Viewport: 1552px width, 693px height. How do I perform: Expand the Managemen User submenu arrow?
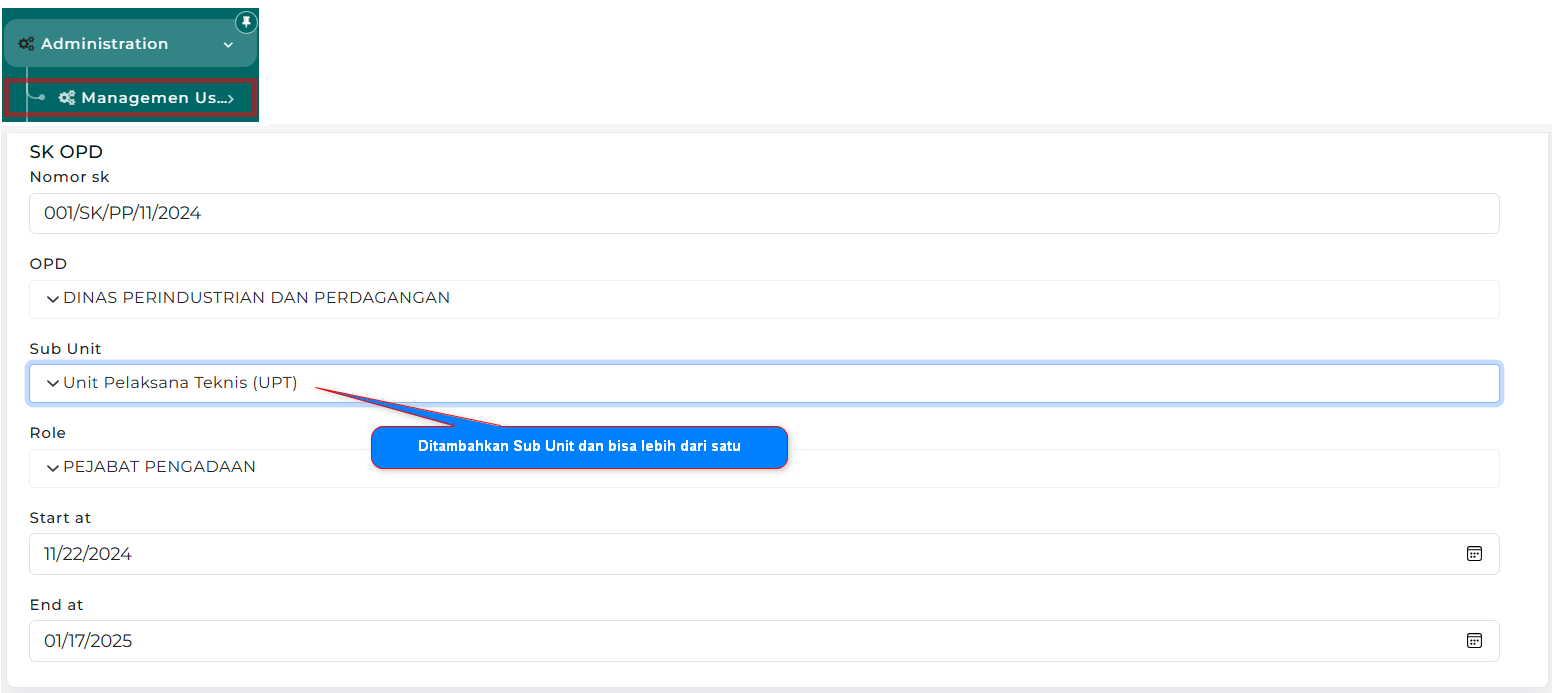(x=230, y=98)
